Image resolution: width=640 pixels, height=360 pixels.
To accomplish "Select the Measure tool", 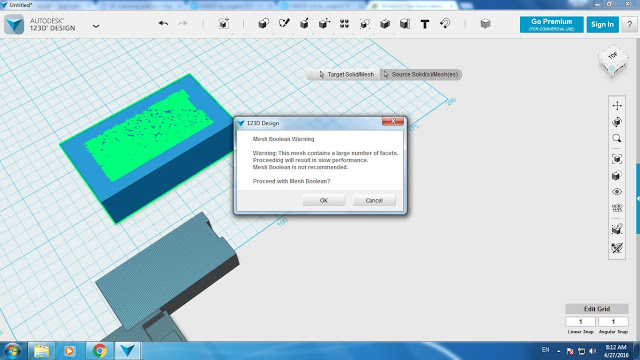I will pyautogui.click(x=404, y=24).
